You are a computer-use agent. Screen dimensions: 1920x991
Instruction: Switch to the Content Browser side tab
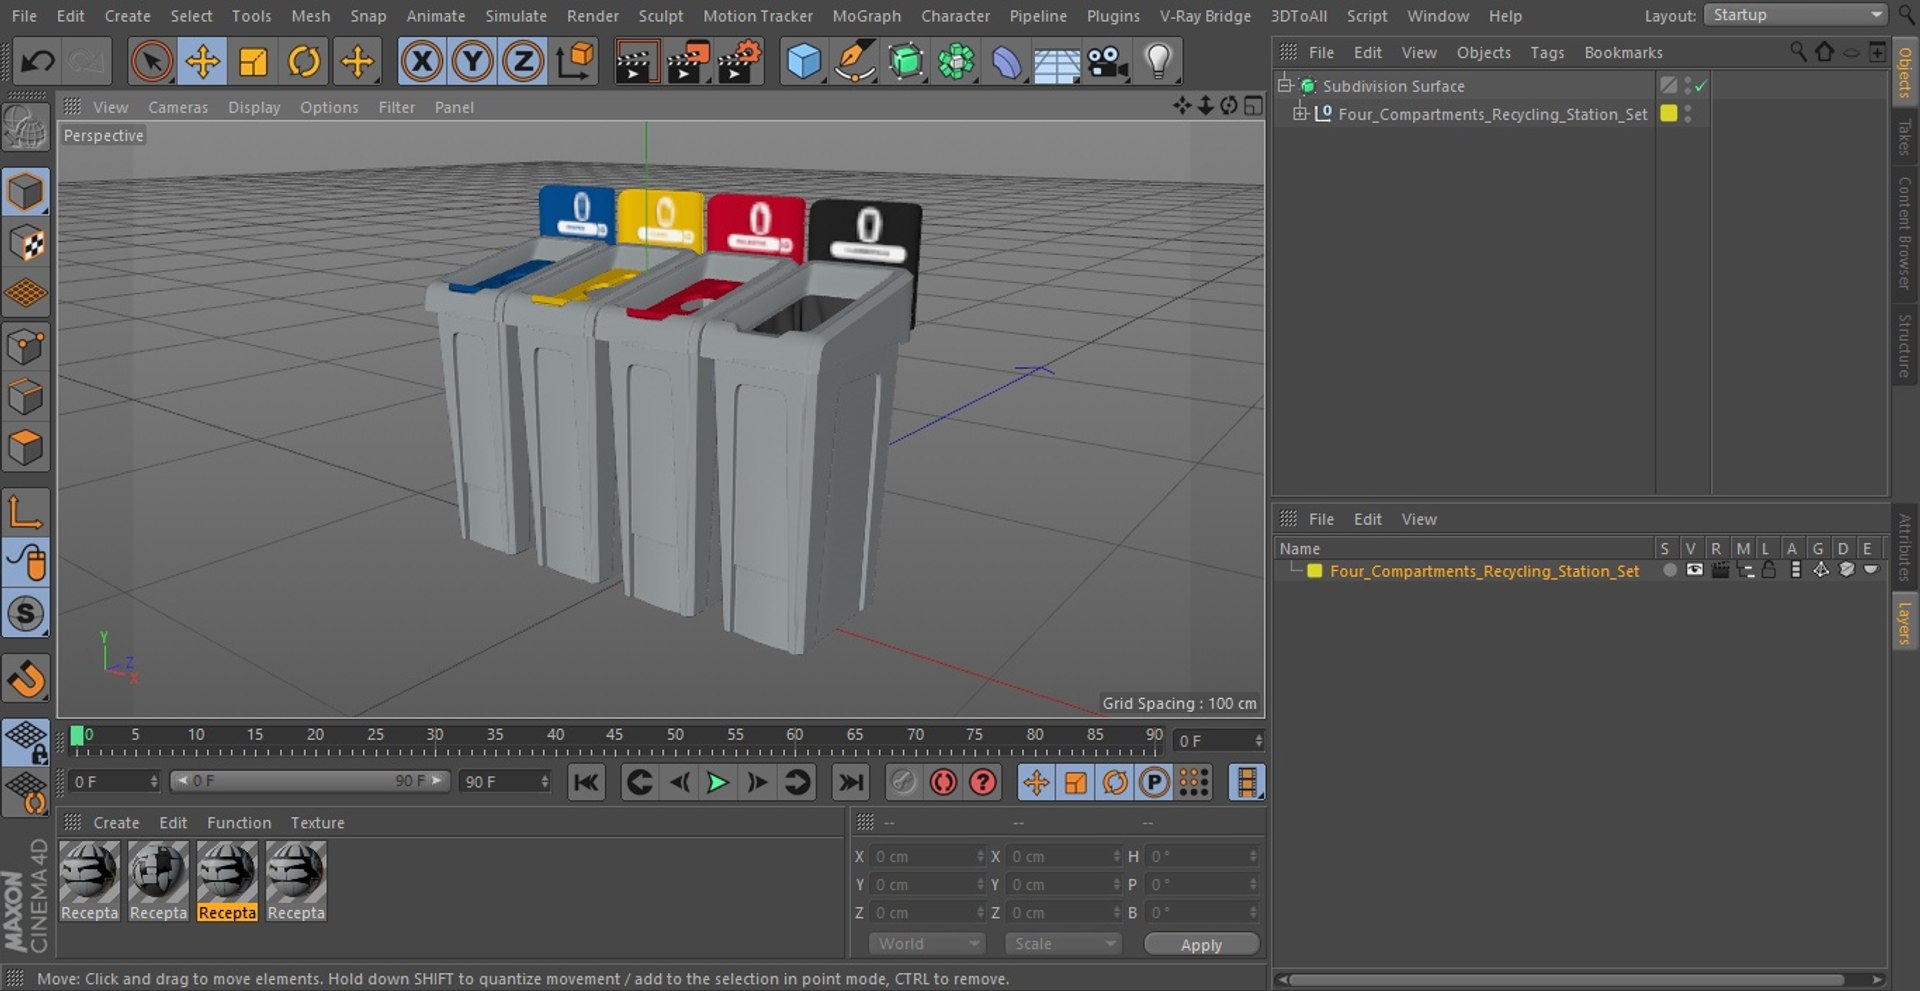click(1904, 233)
